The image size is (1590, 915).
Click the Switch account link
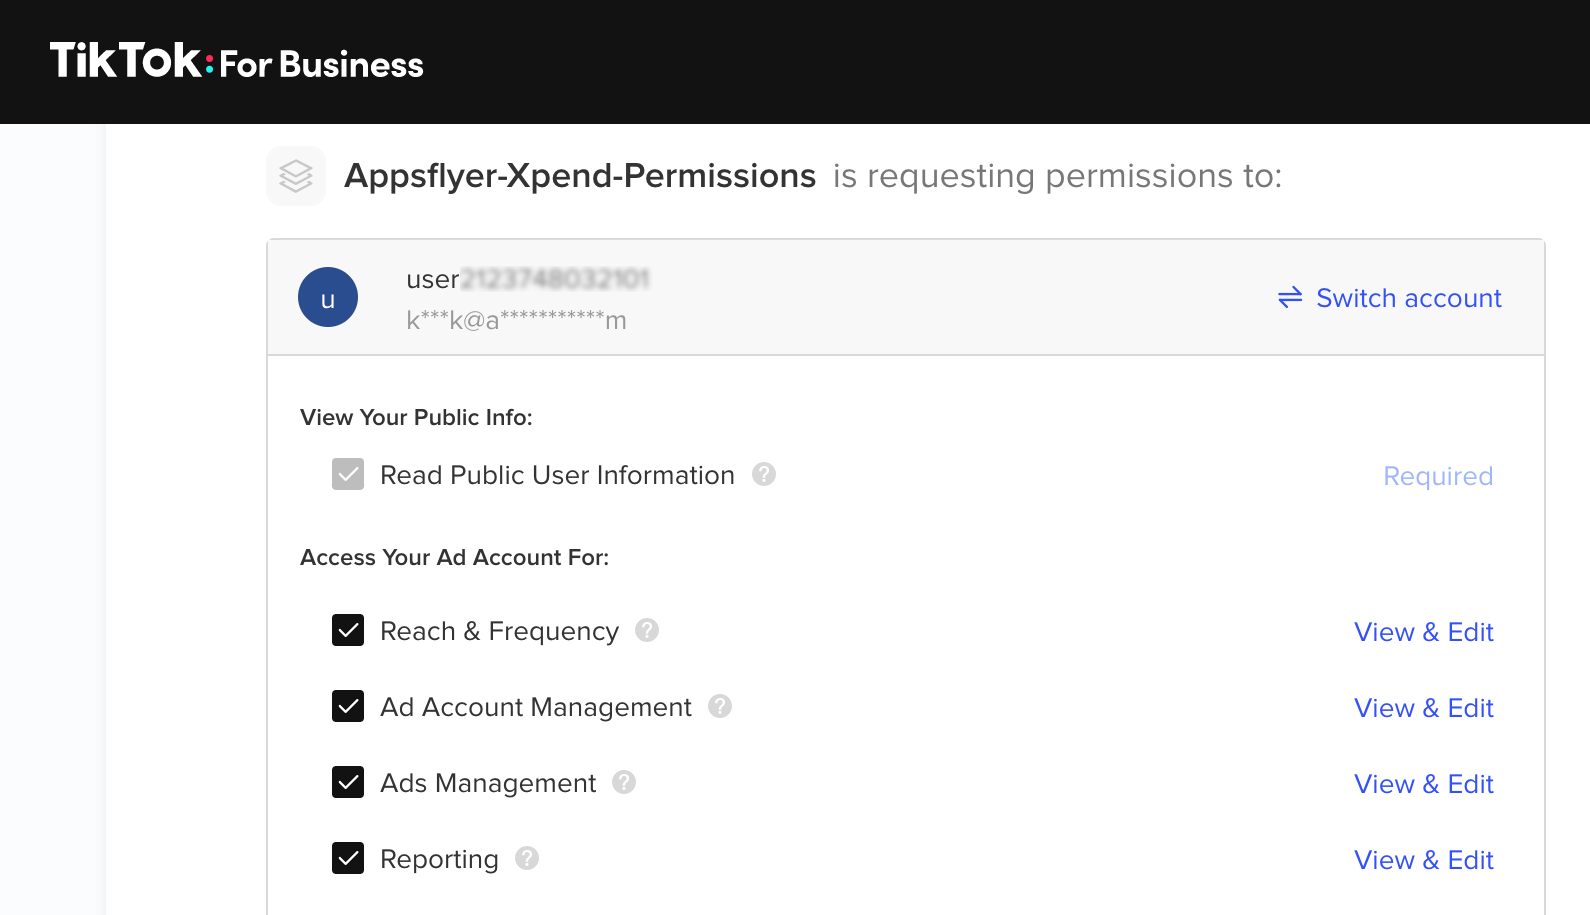pyautogui.click(x=1409, y=298)
